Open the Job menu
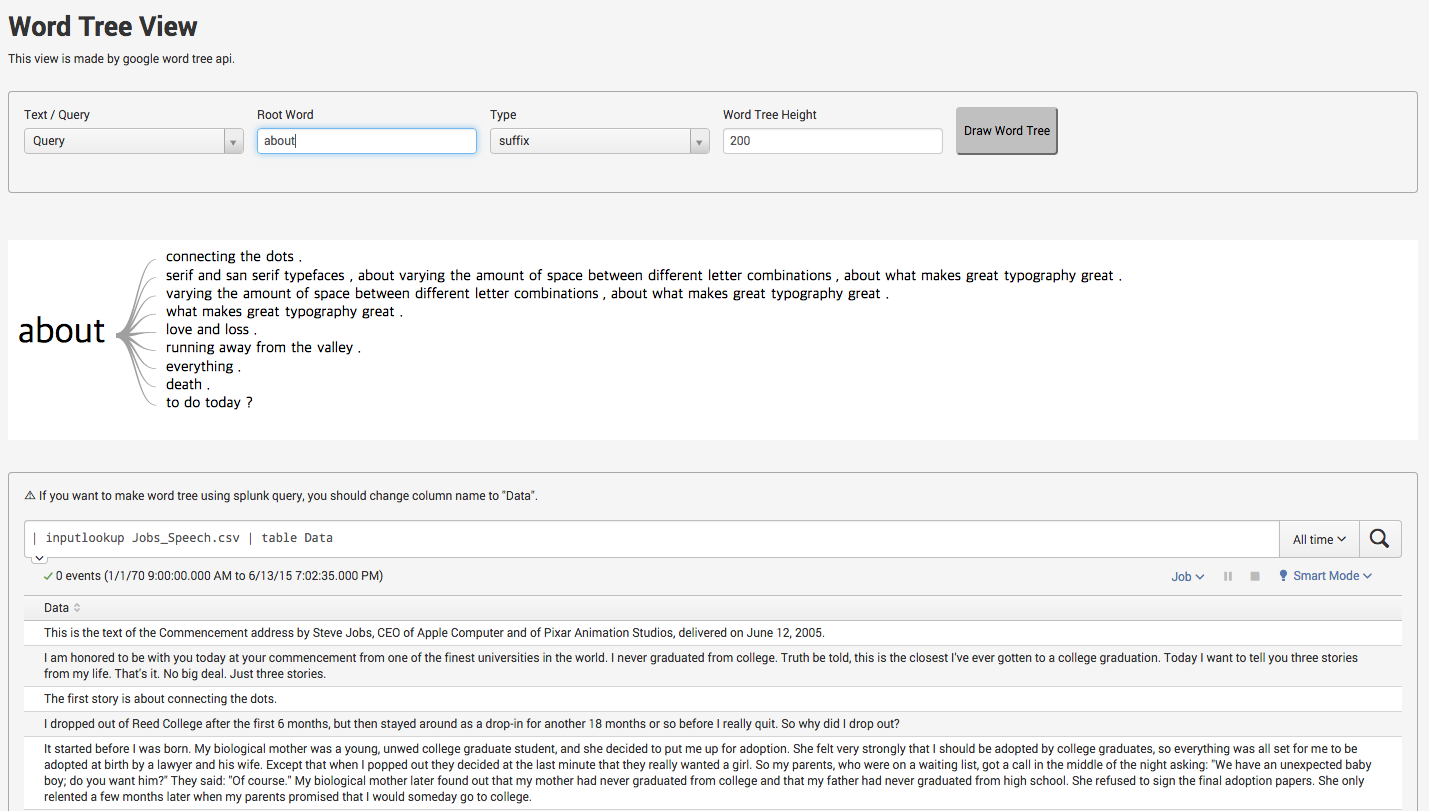The height and width of the screenshot is (811, 1429). (1187, 576)
